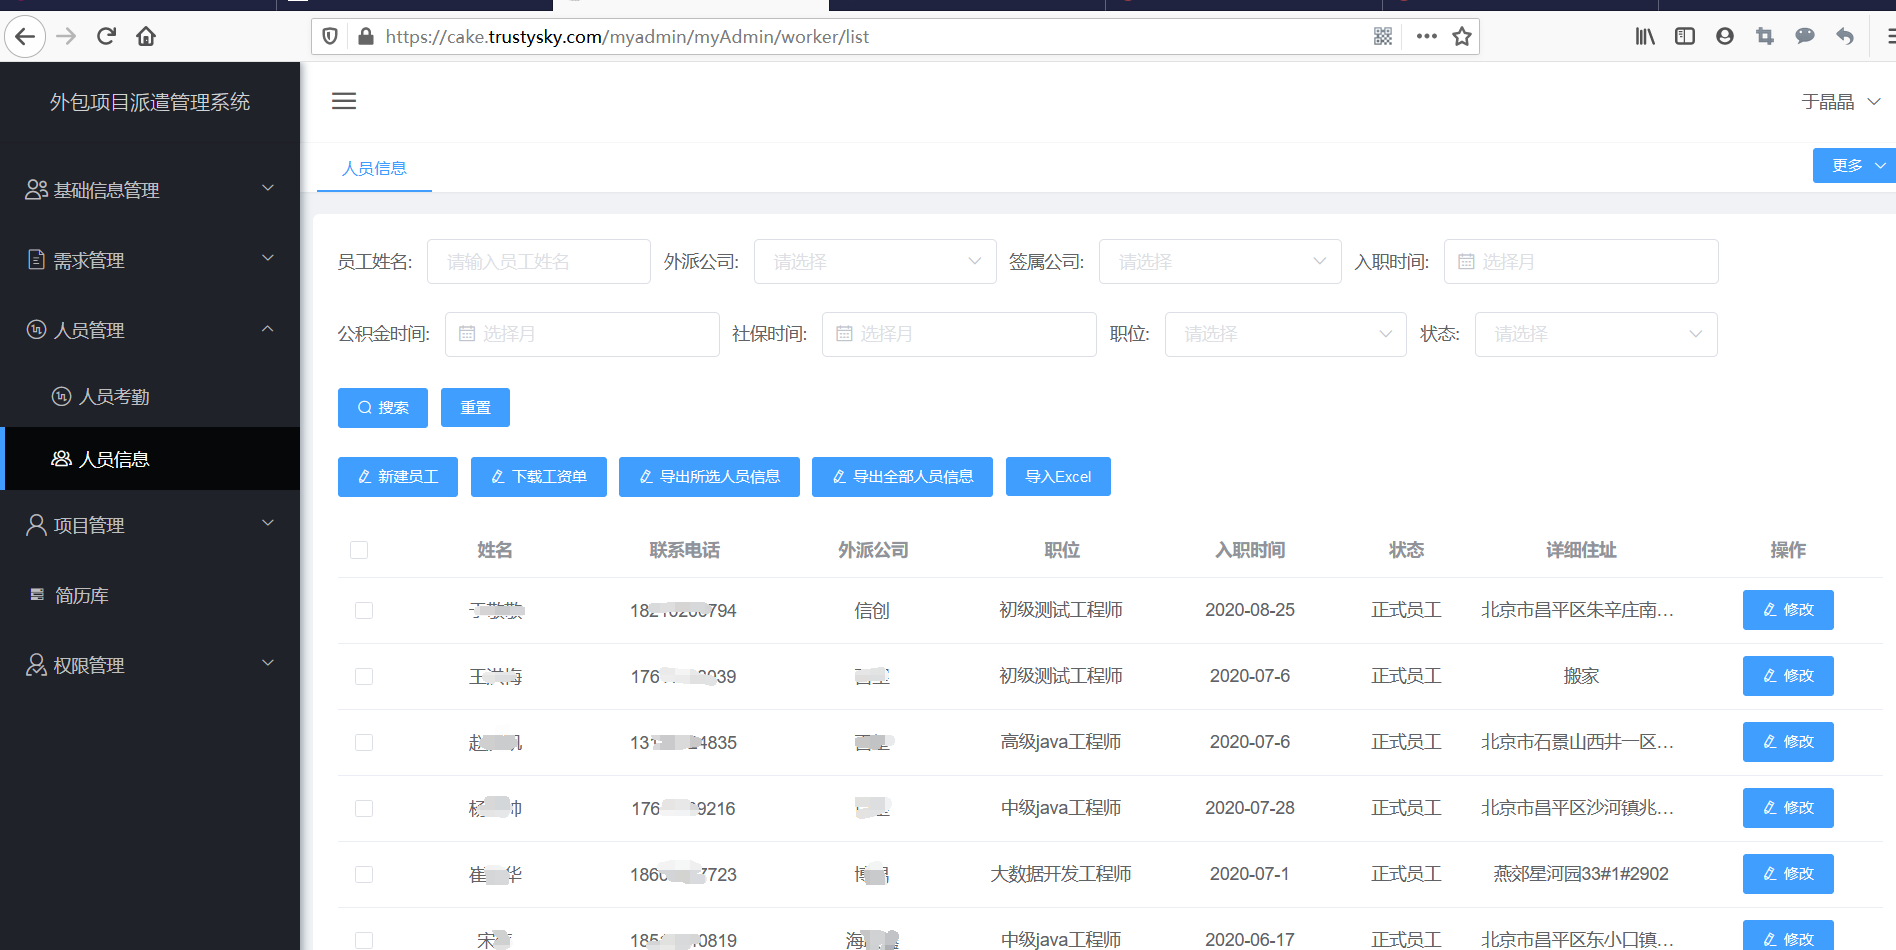This screenshot has width=1896, height=950.
Task: Open tracking protection shield icon
Action: [x=330, y=37]
